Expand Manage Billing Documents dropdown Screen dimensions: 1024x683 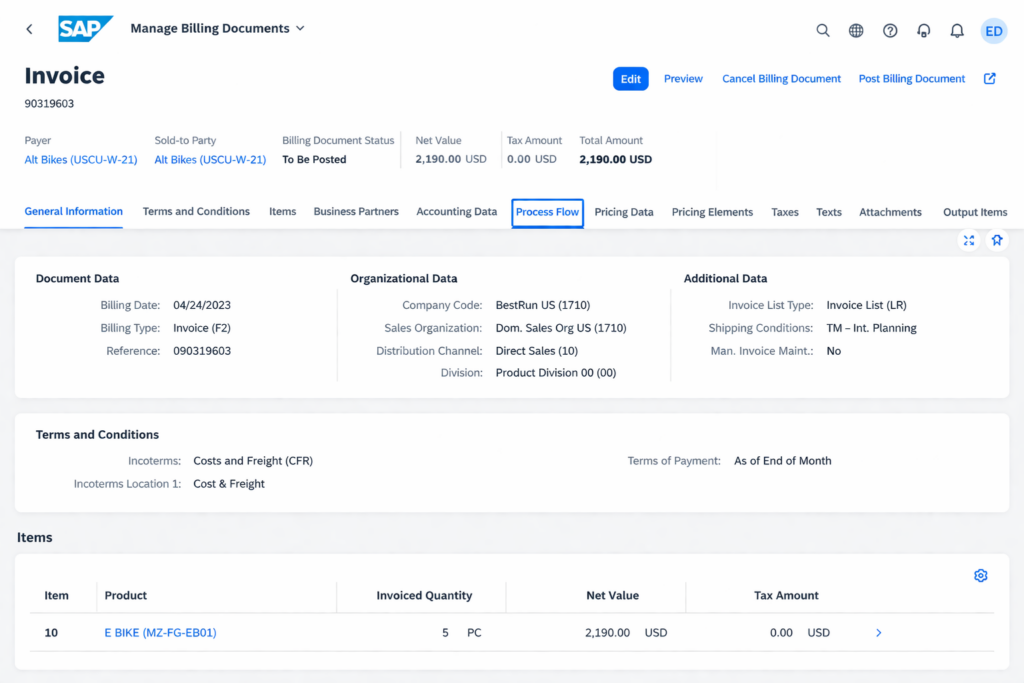[x=300, y=28]
